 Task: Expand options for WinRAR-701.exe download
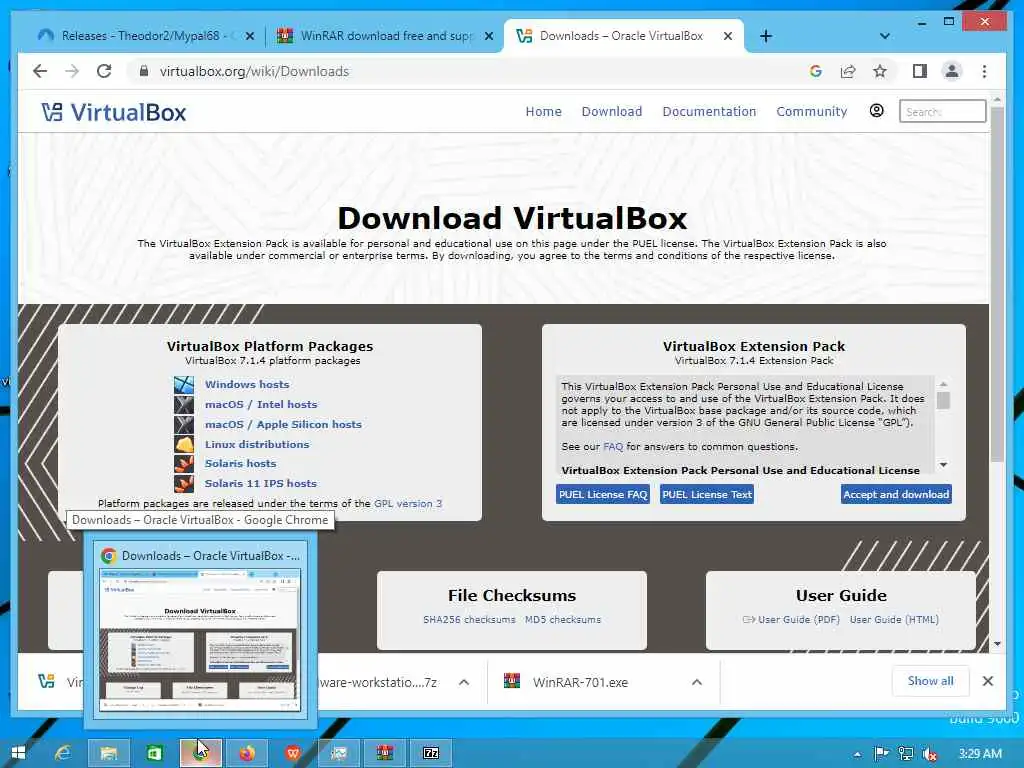[x=697, y=682]
